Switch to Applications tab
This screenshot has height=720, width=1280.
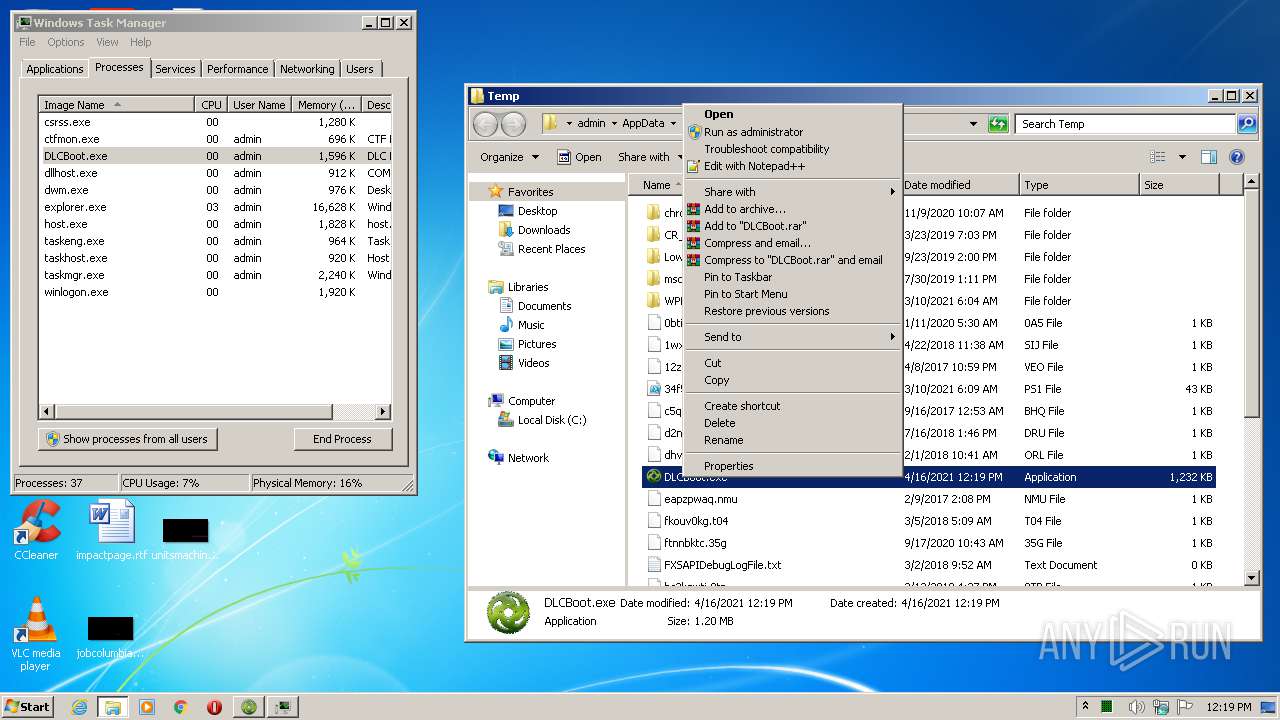coord(54,69)
